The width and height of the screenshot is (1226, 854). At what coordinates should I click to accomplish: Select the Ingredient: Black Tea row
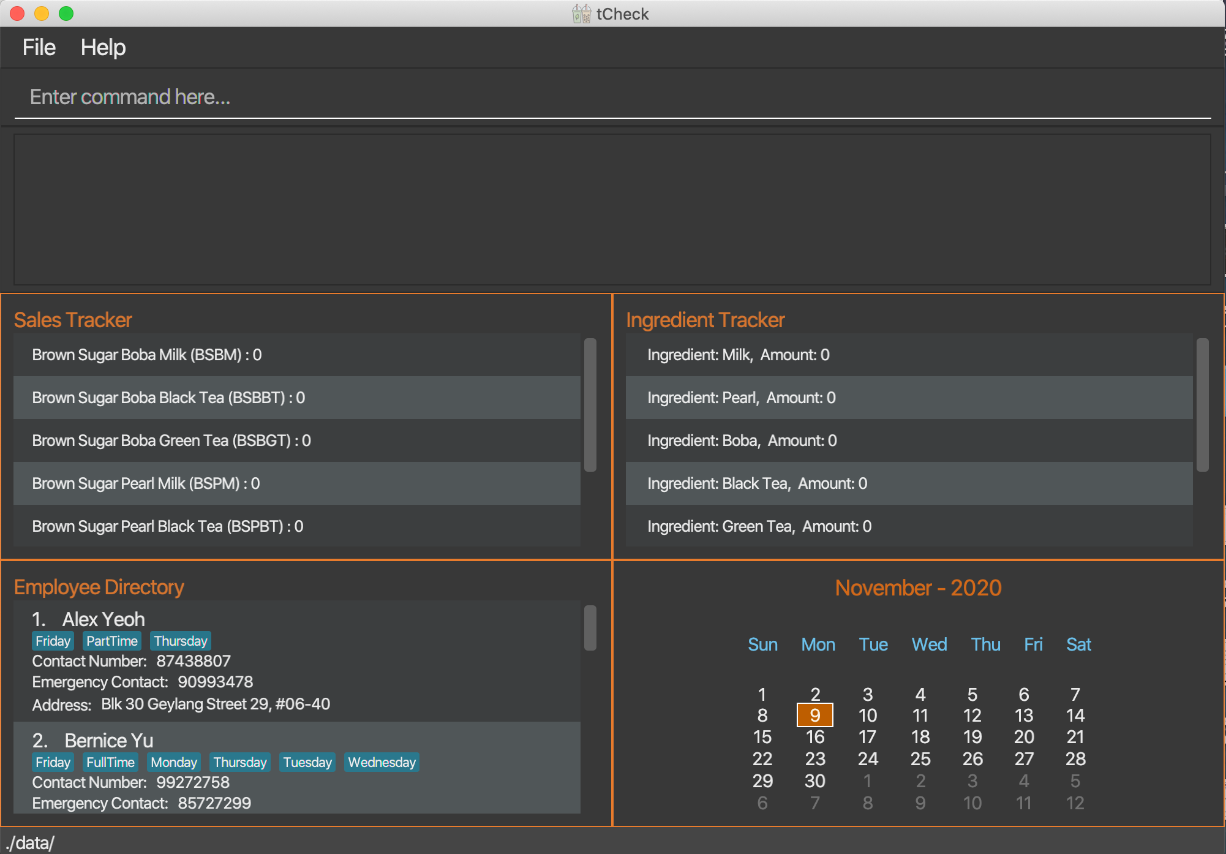coord(909,484)
